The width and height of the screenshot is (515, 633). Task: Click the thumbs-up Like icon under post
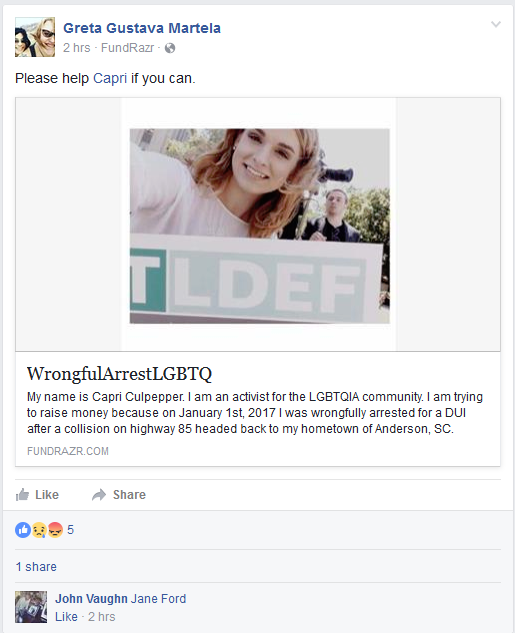tap(22, 495)
